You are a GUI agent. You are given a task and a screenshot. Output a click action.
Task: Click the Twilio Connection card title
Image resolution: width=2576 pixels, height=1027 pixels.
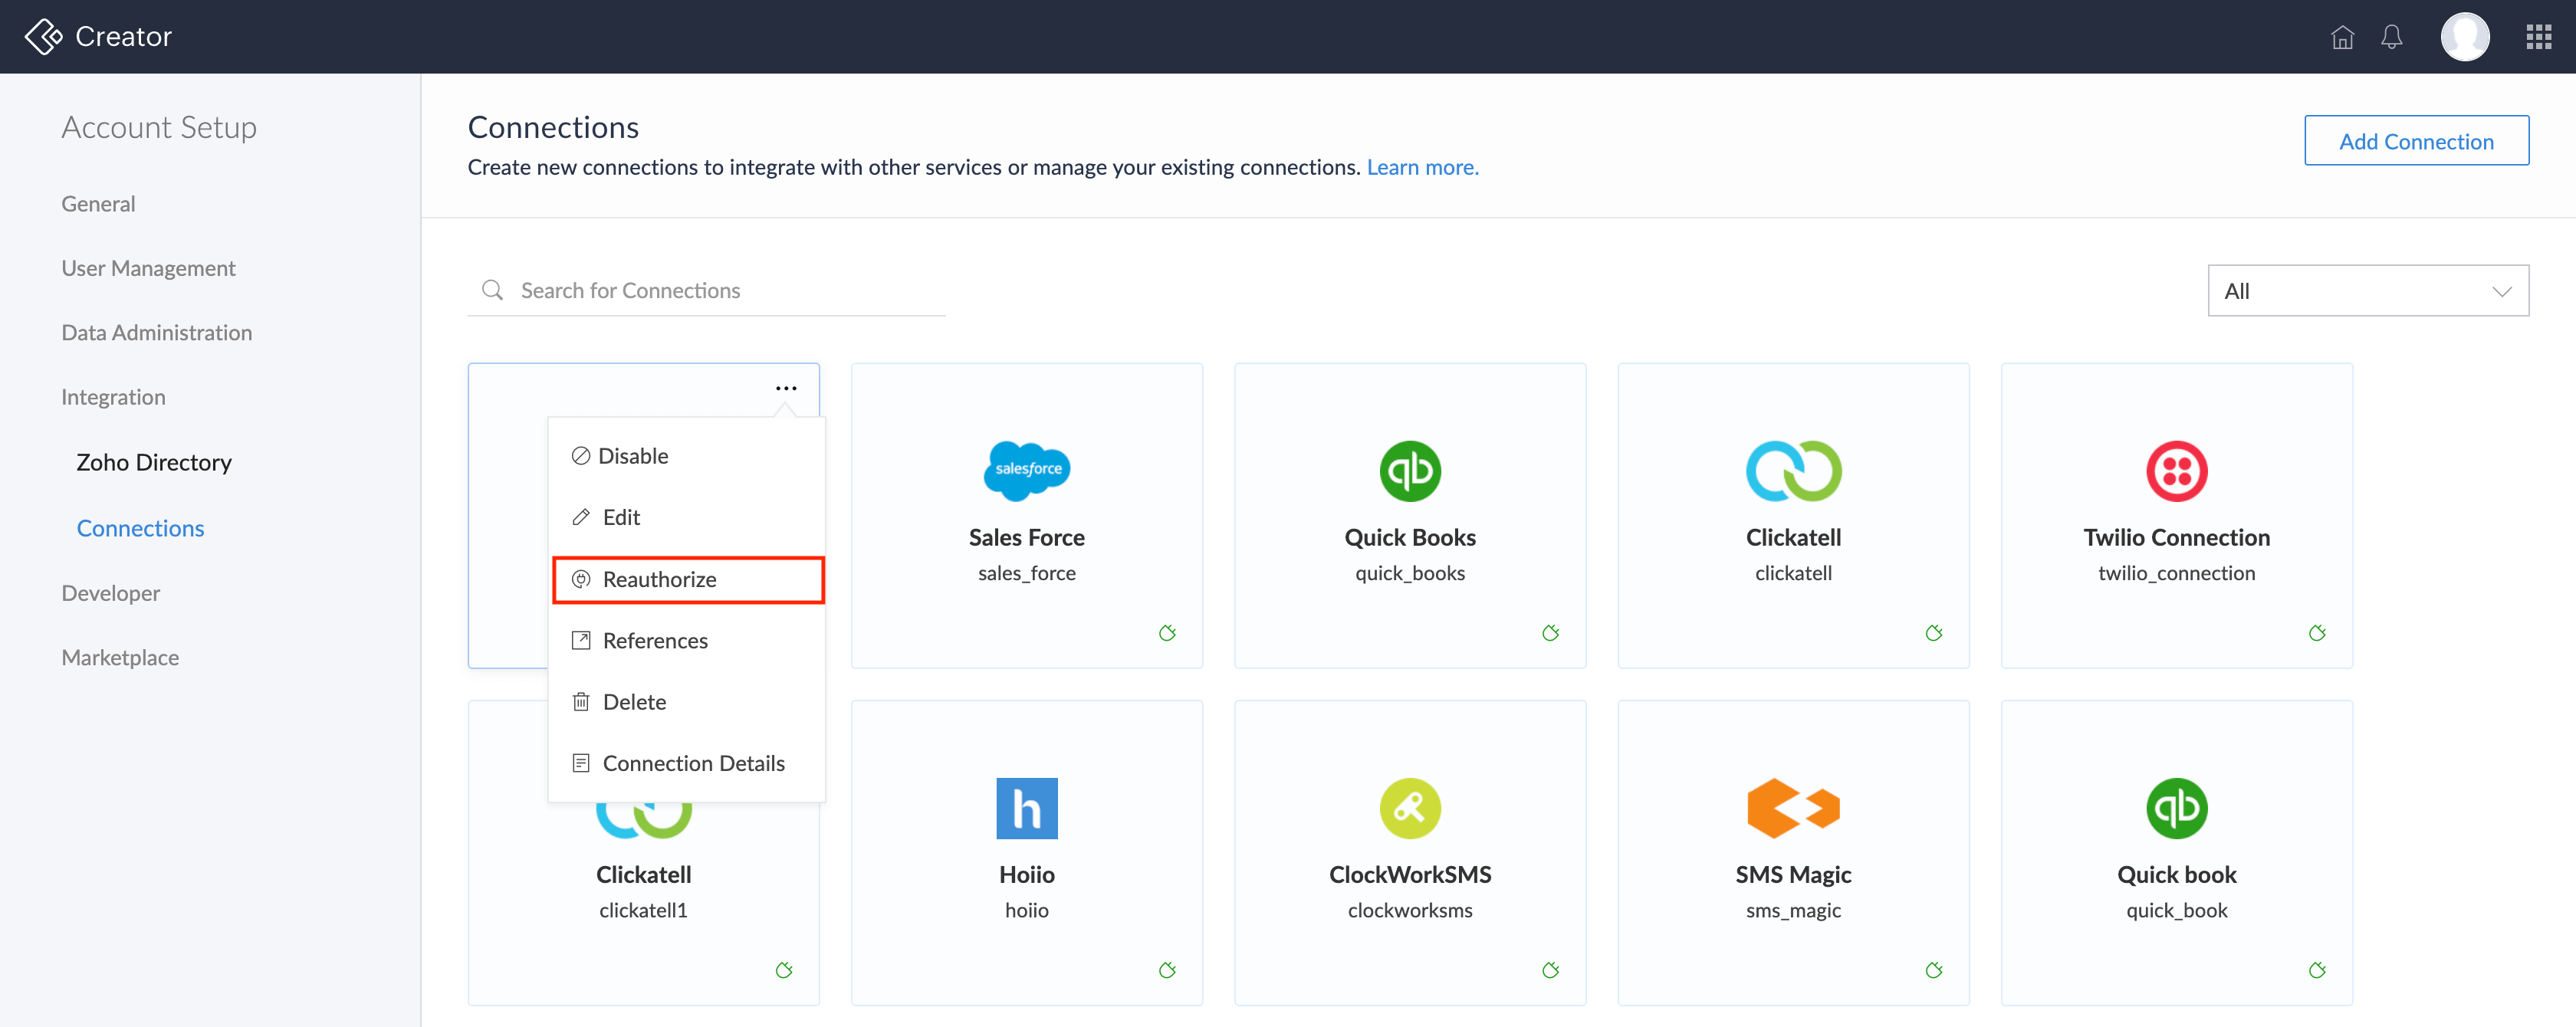(x=2176, y=538)
